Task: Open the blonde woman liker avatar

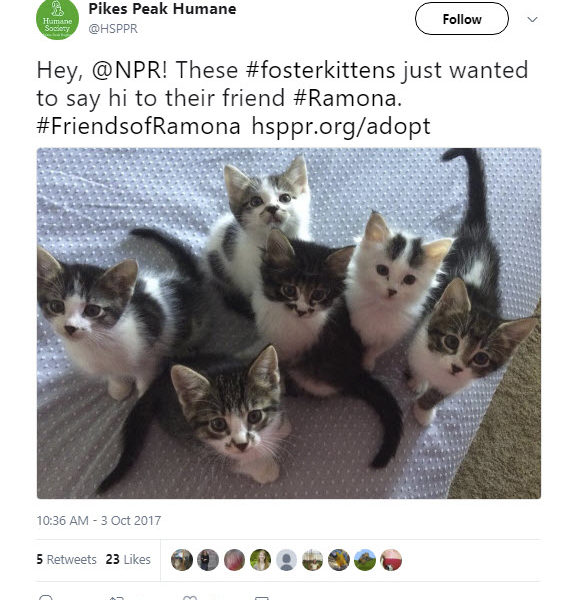Action: (x=260, y=560)
